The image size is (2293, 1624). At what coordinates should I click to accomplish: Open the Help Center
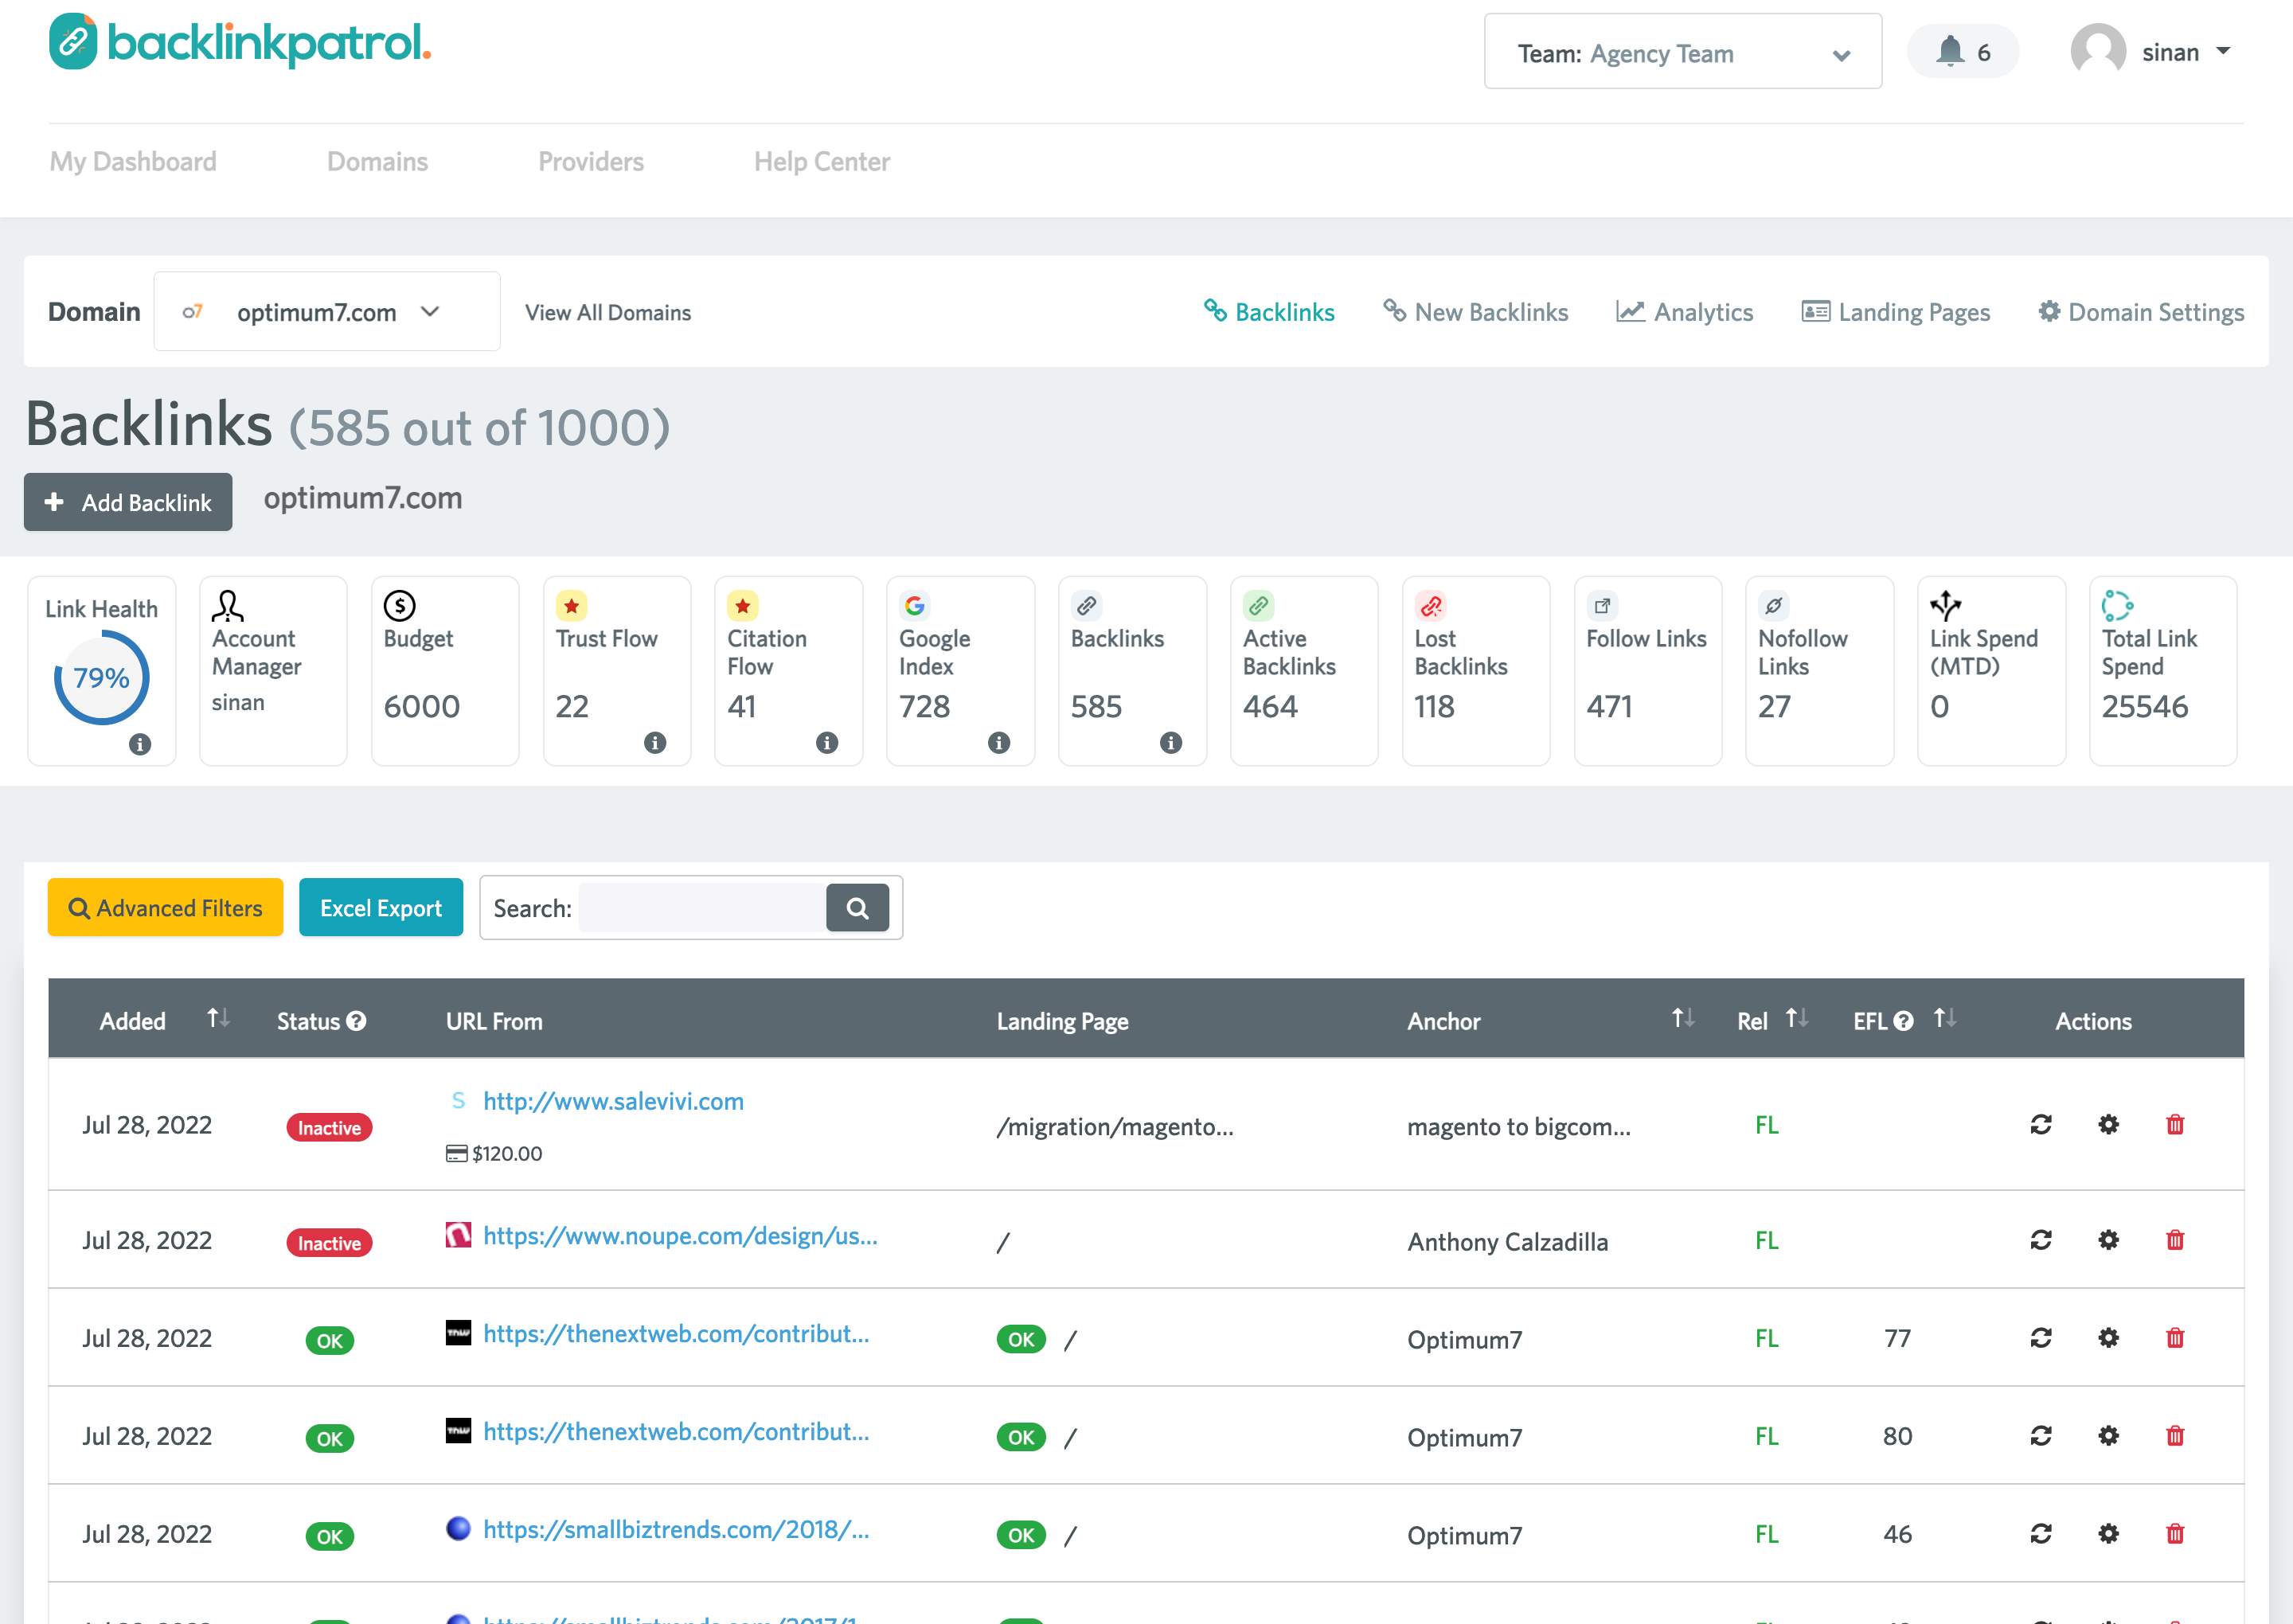click(822, 162)
